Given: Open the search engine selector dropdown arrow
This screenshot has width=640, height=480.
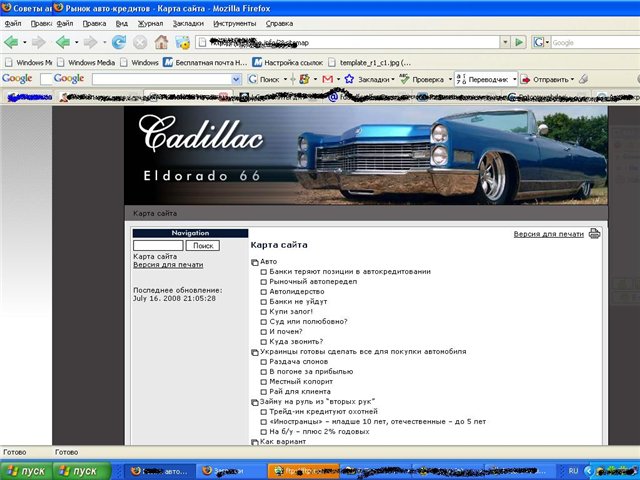Looking at the screenshot, I should tap(547, 42).
